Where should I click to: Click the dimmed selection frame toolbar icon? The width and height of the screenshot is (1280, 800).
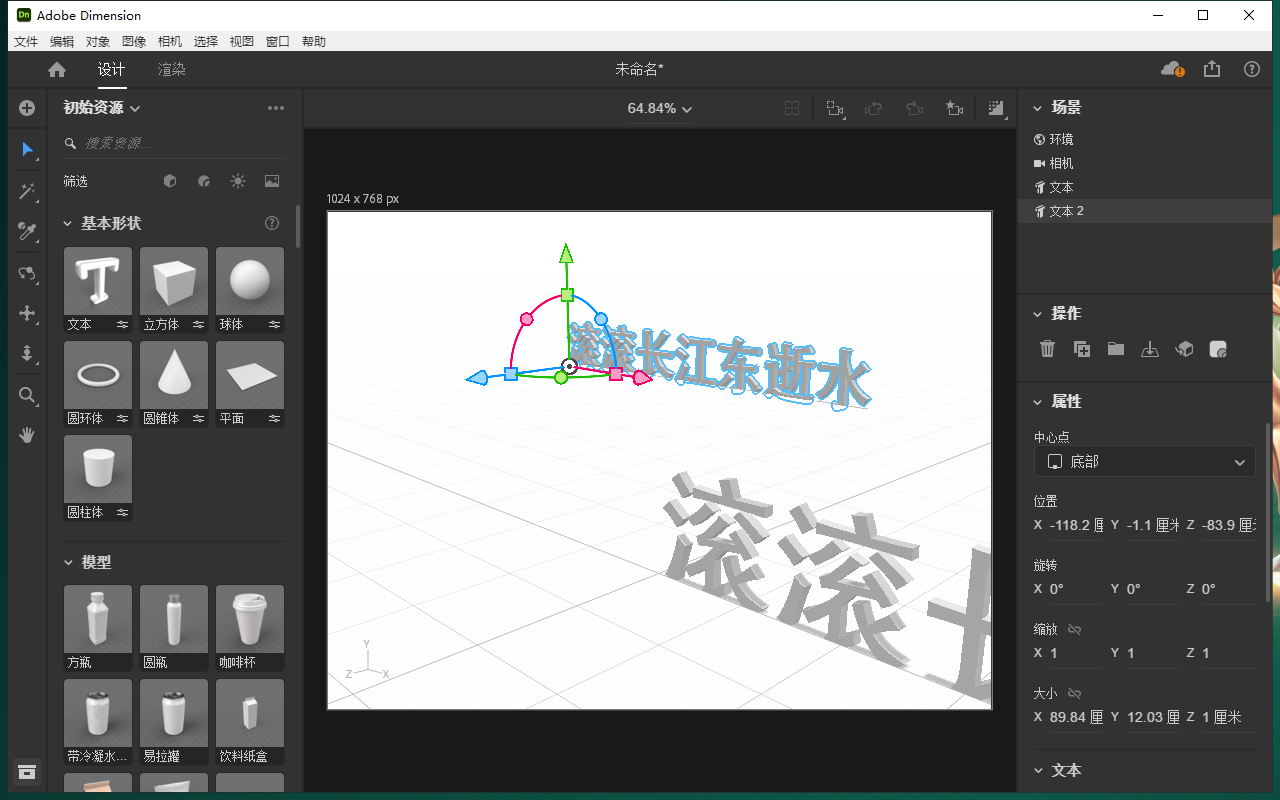tap(792, 108)
